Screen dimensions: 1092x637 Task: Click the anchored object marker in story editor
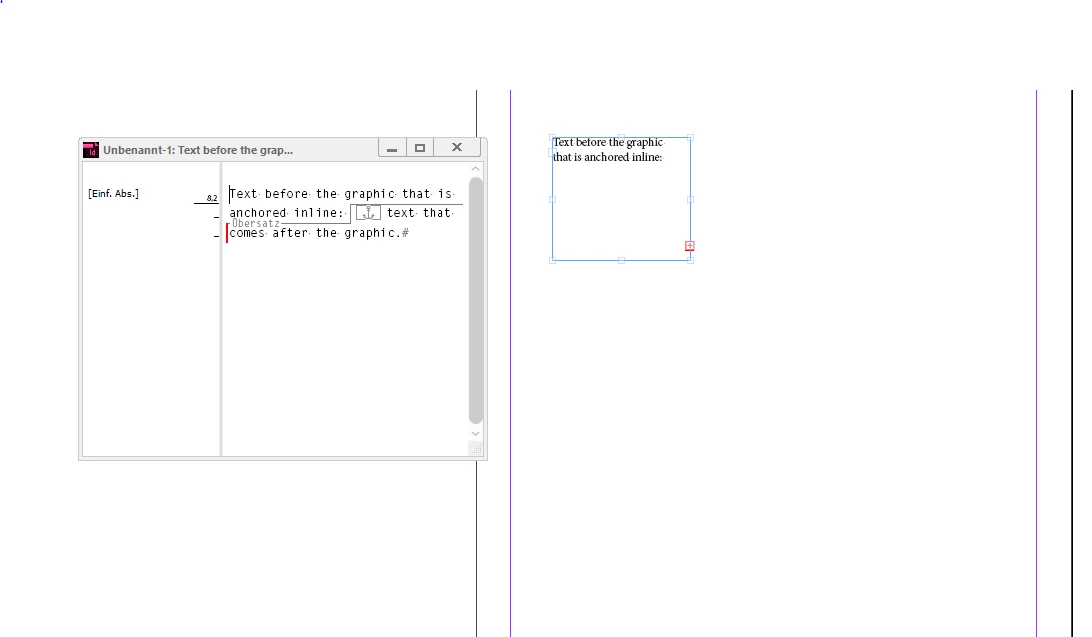(x=368, y=213)
